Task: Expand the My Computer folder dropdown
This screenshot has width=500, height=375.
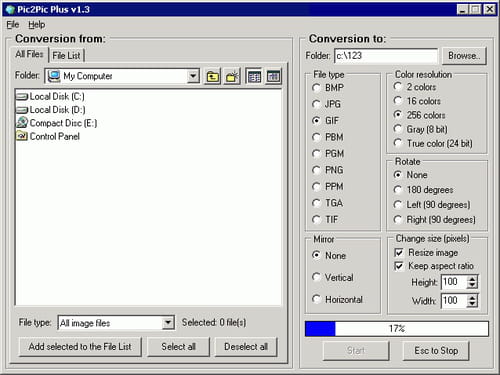Action: (193, 76)
